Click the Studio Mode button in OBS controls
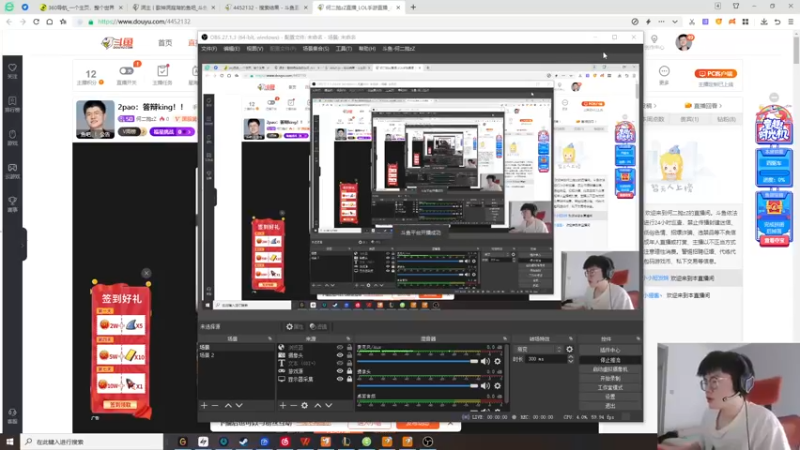The width and height of the screenshot is (800, 450). point(610,388)
